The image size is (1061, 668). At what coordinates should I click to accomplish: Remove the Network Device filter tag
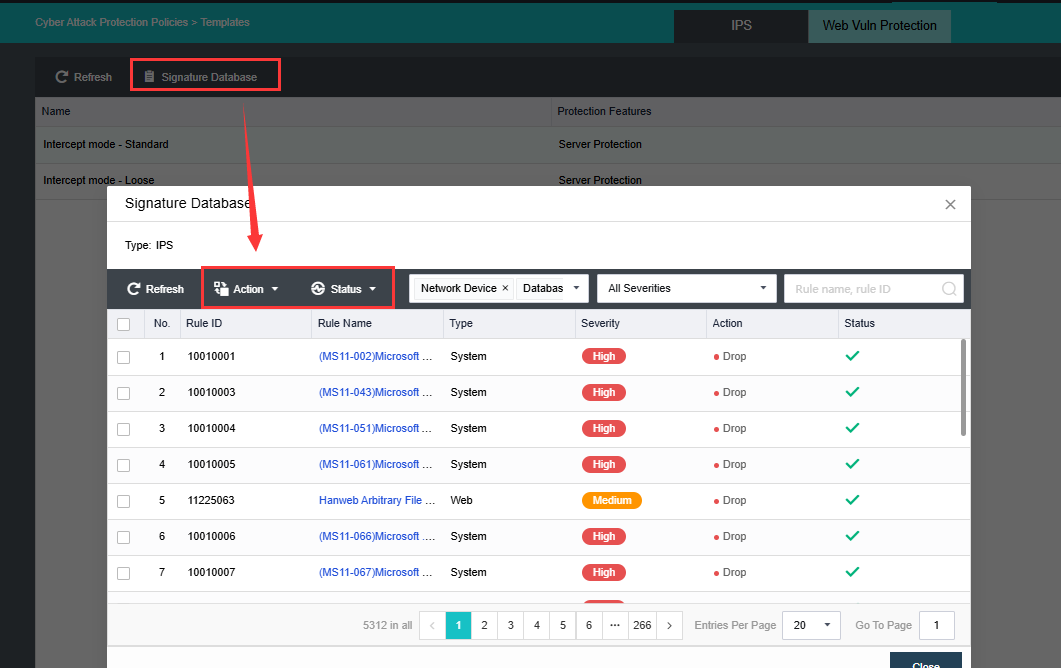(505, 288)
